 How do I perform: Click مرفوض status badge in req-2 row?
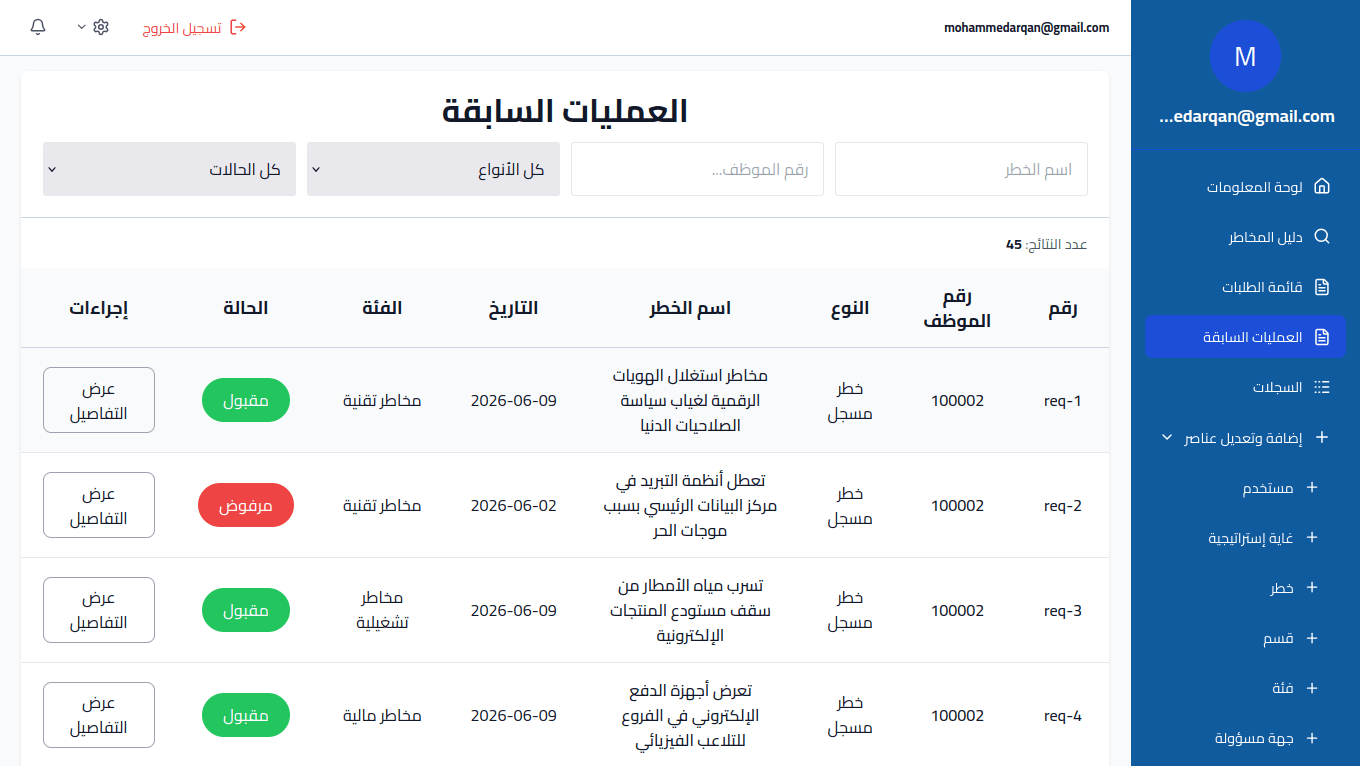click(246, 505)
